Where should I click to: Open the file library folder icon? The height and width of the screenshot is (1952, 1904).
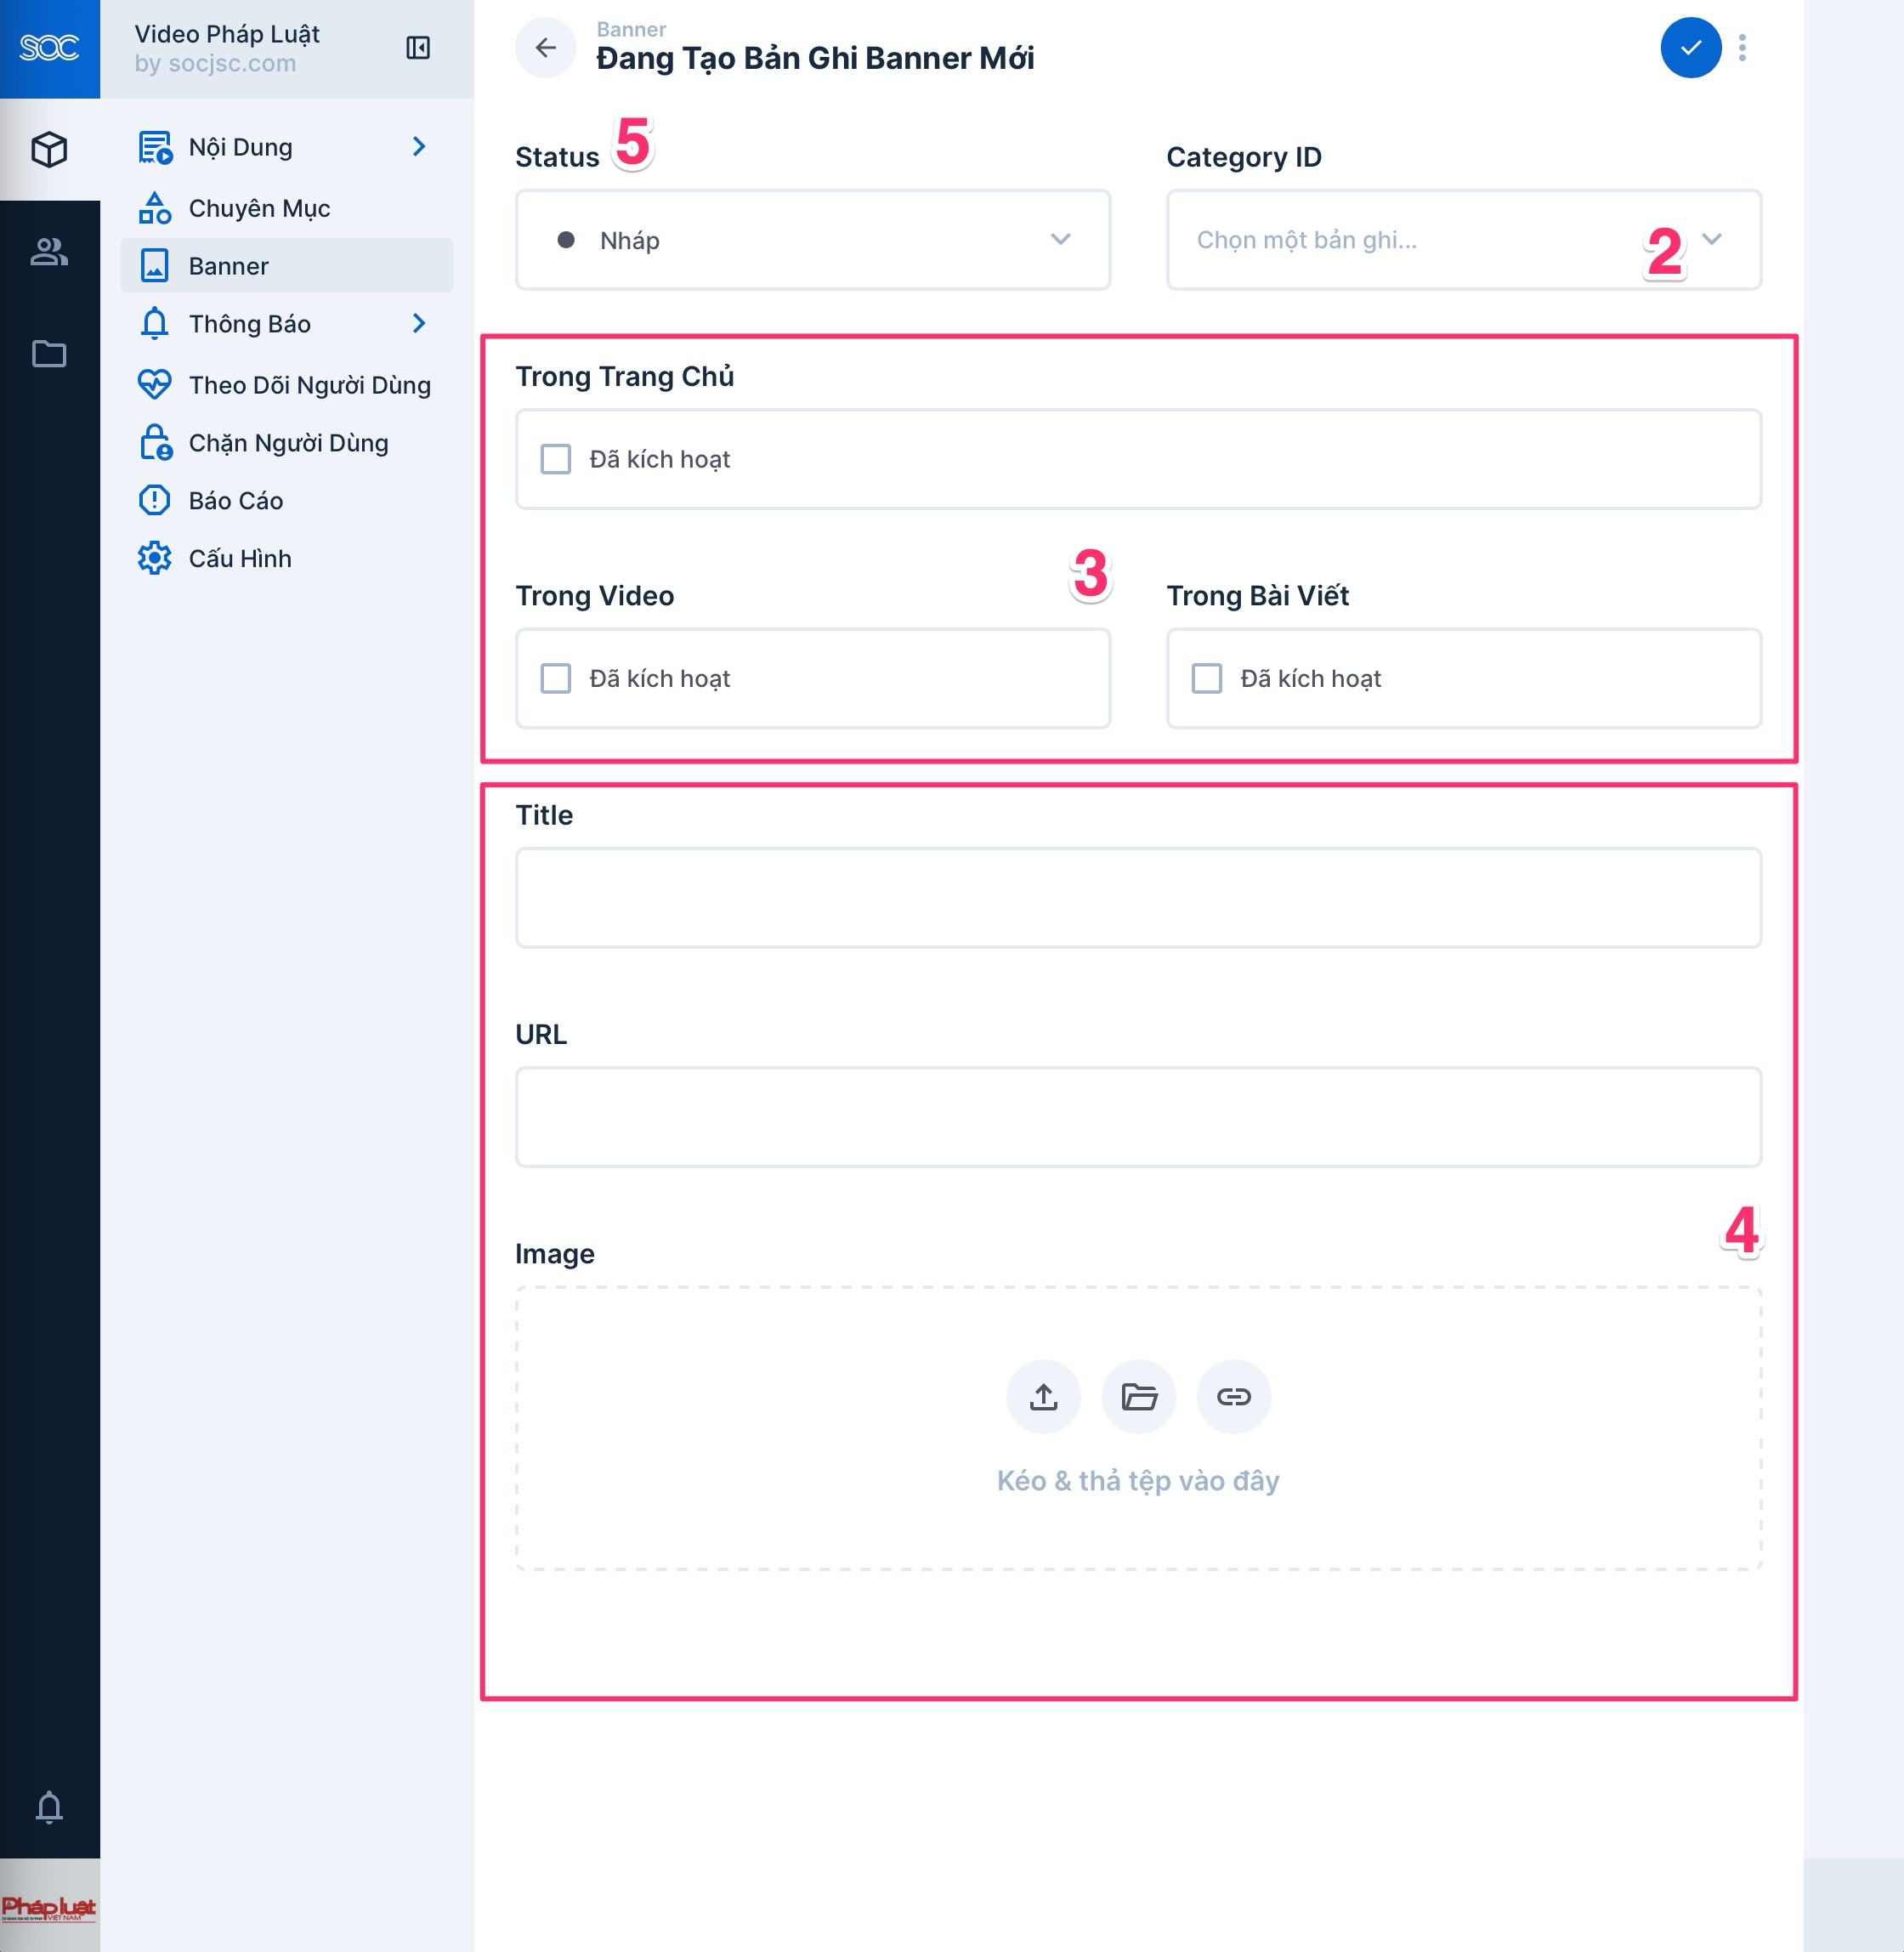click(x=1138, y=1396)
